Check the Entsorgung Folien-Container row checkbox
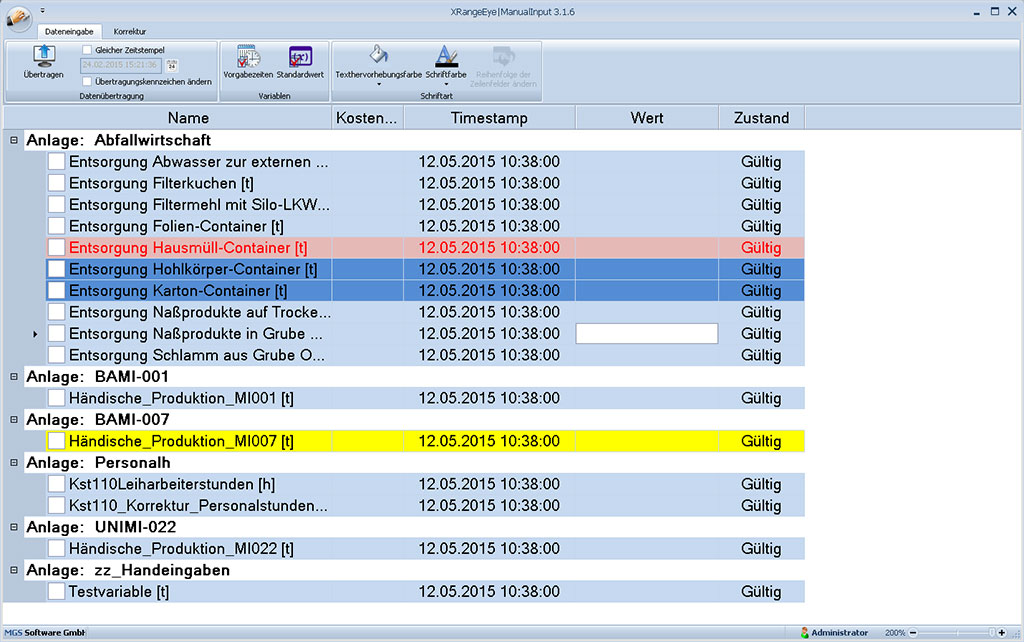Image resolution: width=1024 pixels, height=642 pixels. 57,227
